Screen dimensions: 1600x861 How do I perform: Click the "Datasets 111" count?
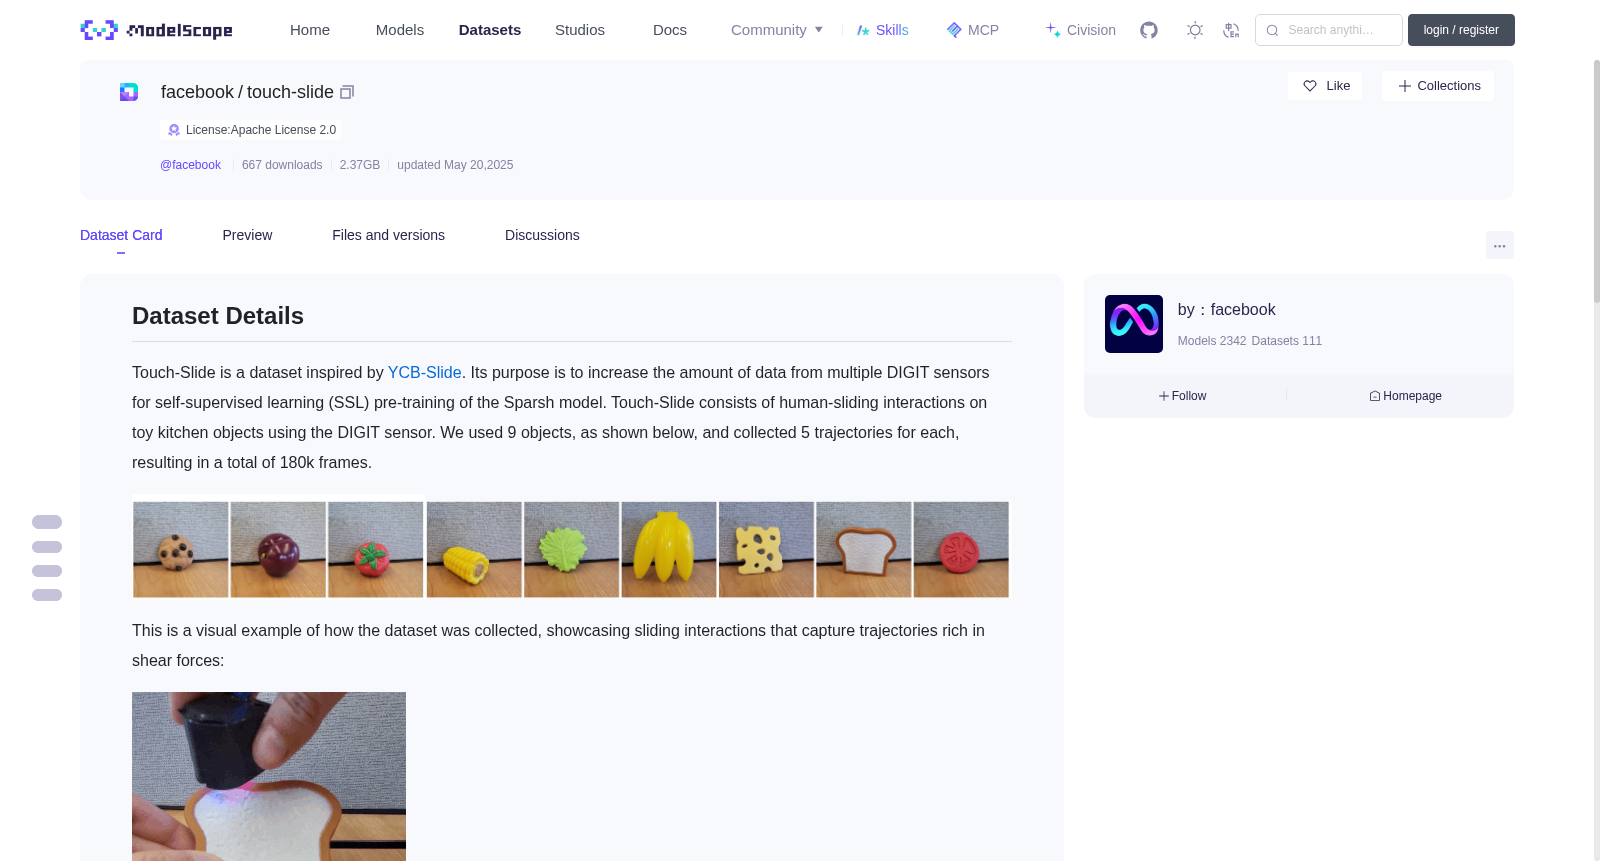coord(1287,341)
